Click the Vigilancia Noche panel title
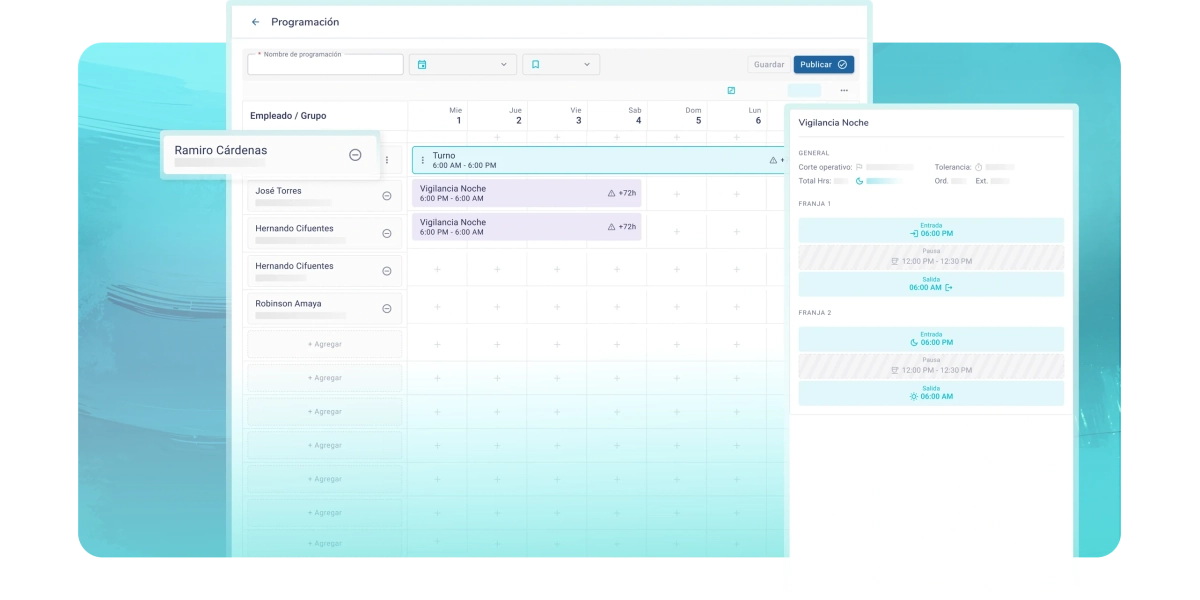The width and height of the screenshot is (1200, 600). (x=834, y=123)
